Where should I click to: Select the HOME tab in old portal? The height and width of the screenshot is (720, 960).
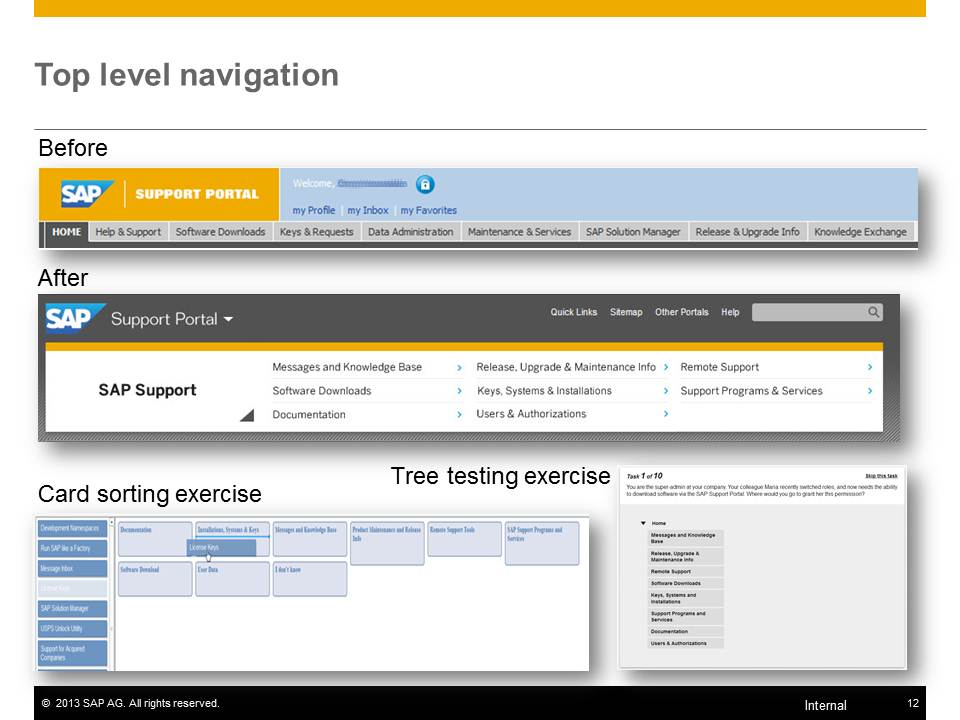pyautogui.click(x=66, y=232)
